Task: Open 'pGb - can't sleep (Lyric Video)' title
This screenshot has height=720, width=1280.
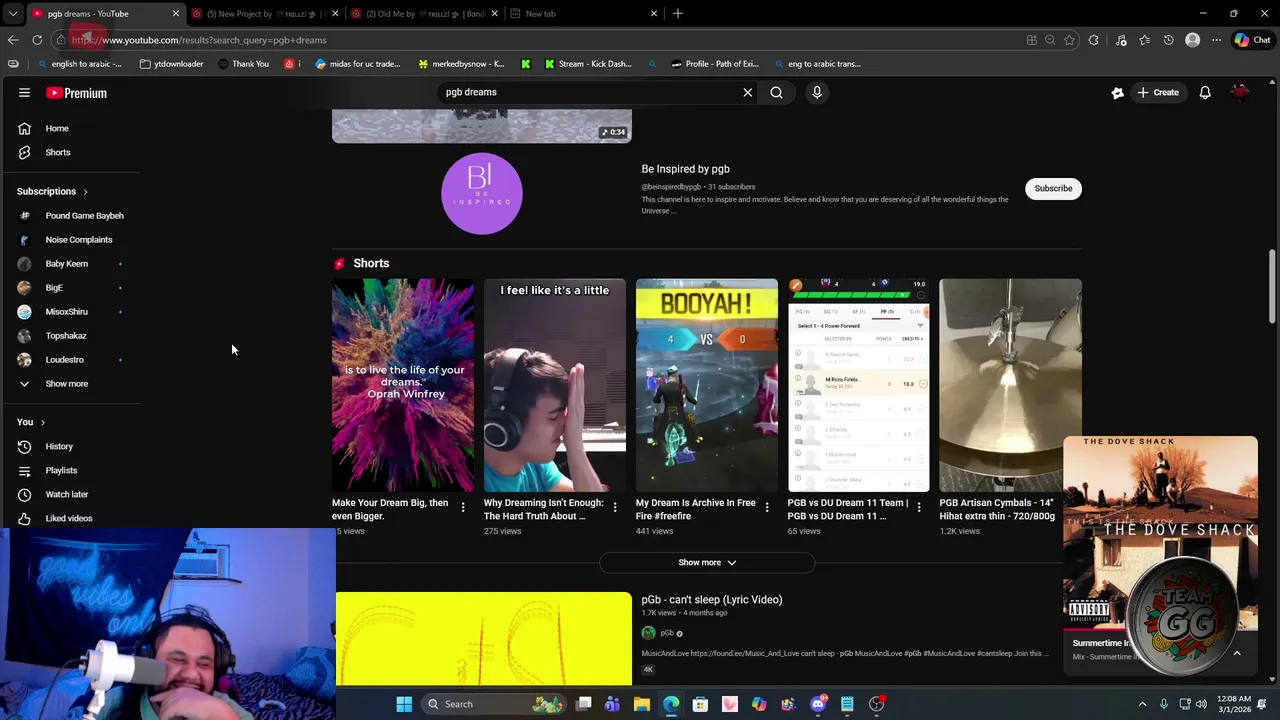Action: click(712, 599)
